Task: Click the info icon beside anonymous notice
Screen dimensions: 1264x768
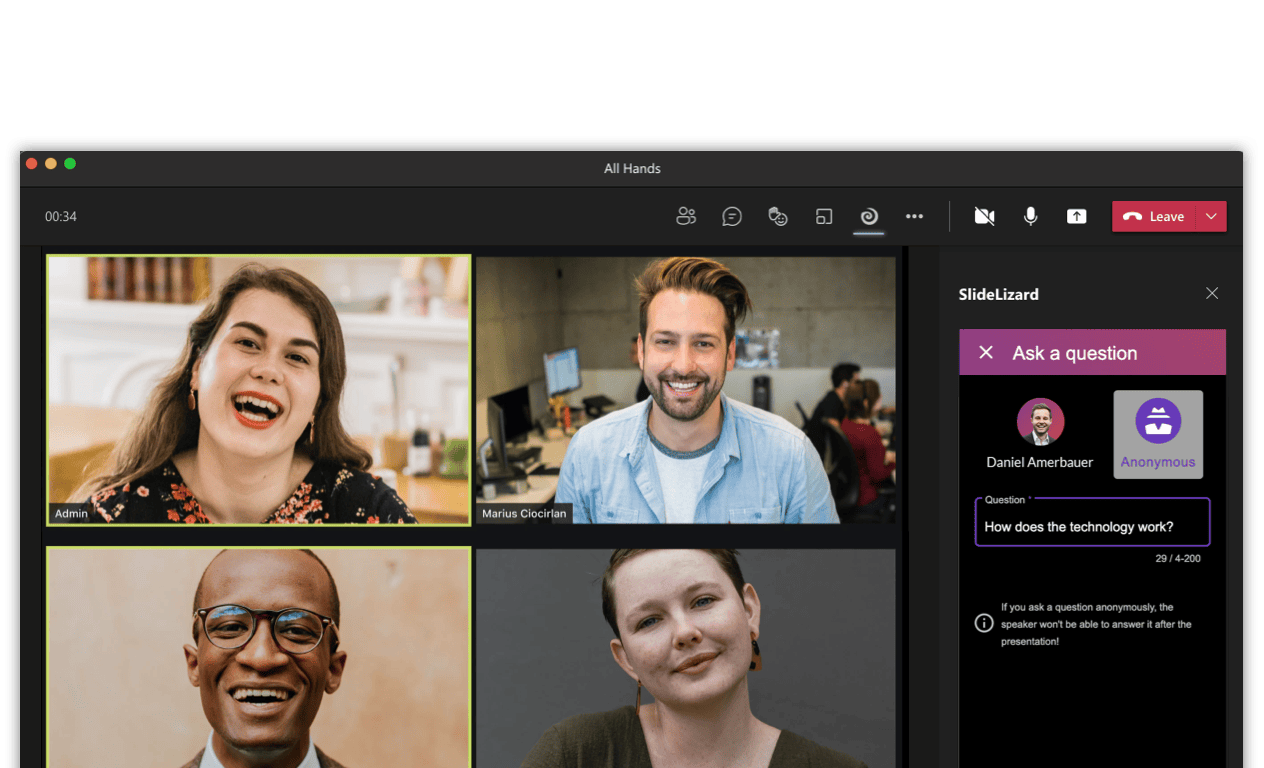Action: [x=984, y=623]
